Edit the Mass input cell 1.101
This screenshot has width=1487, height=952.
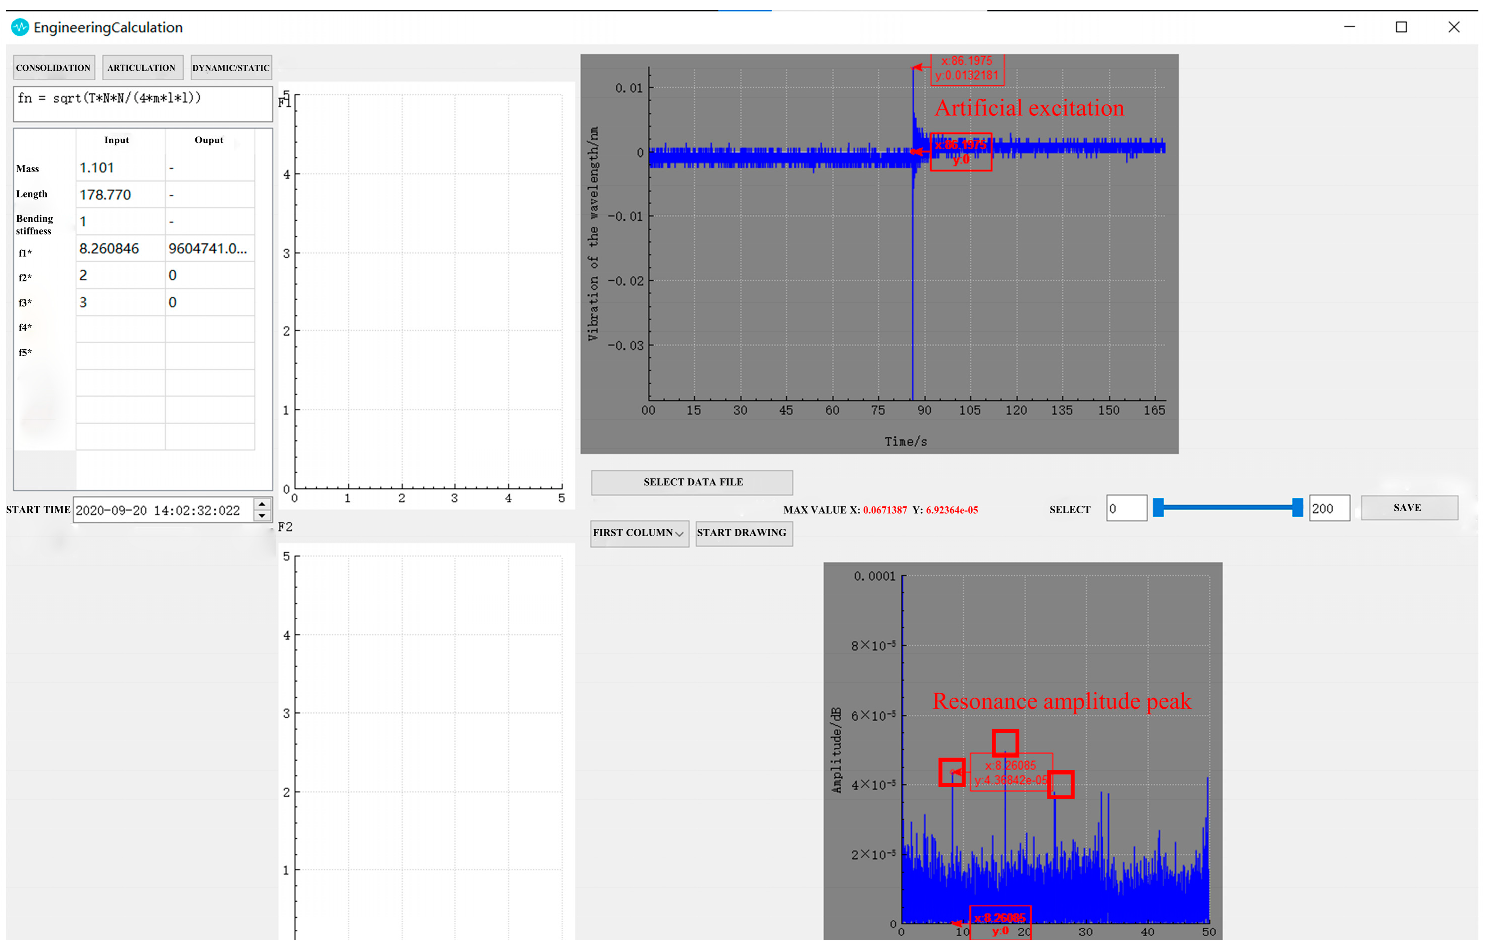[x=120, y=168]
